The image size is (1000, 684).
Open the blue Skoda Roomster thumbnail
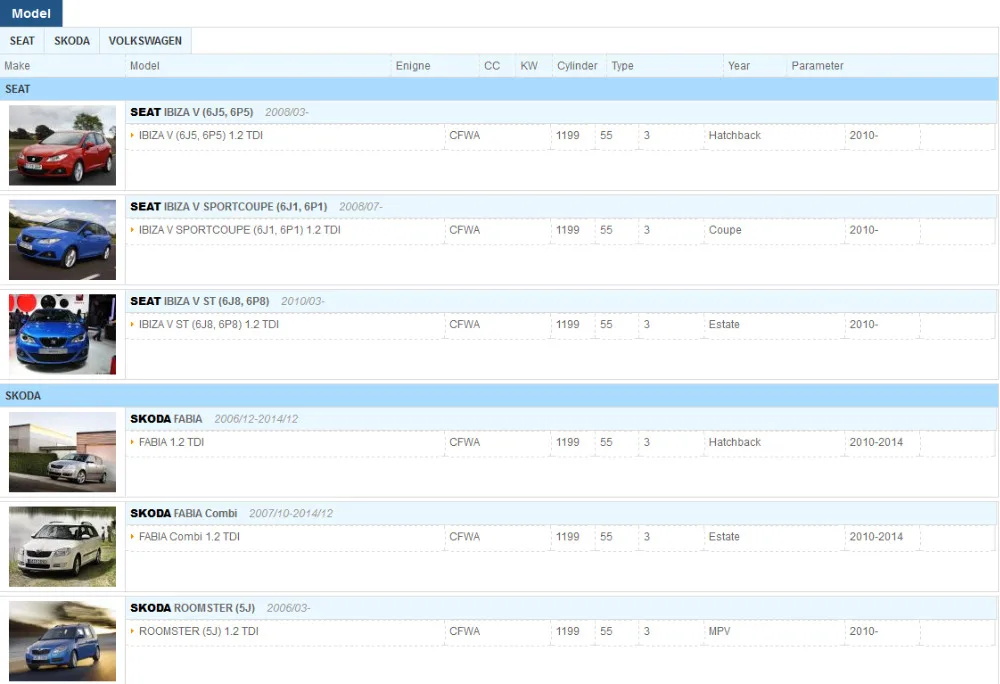62,641
